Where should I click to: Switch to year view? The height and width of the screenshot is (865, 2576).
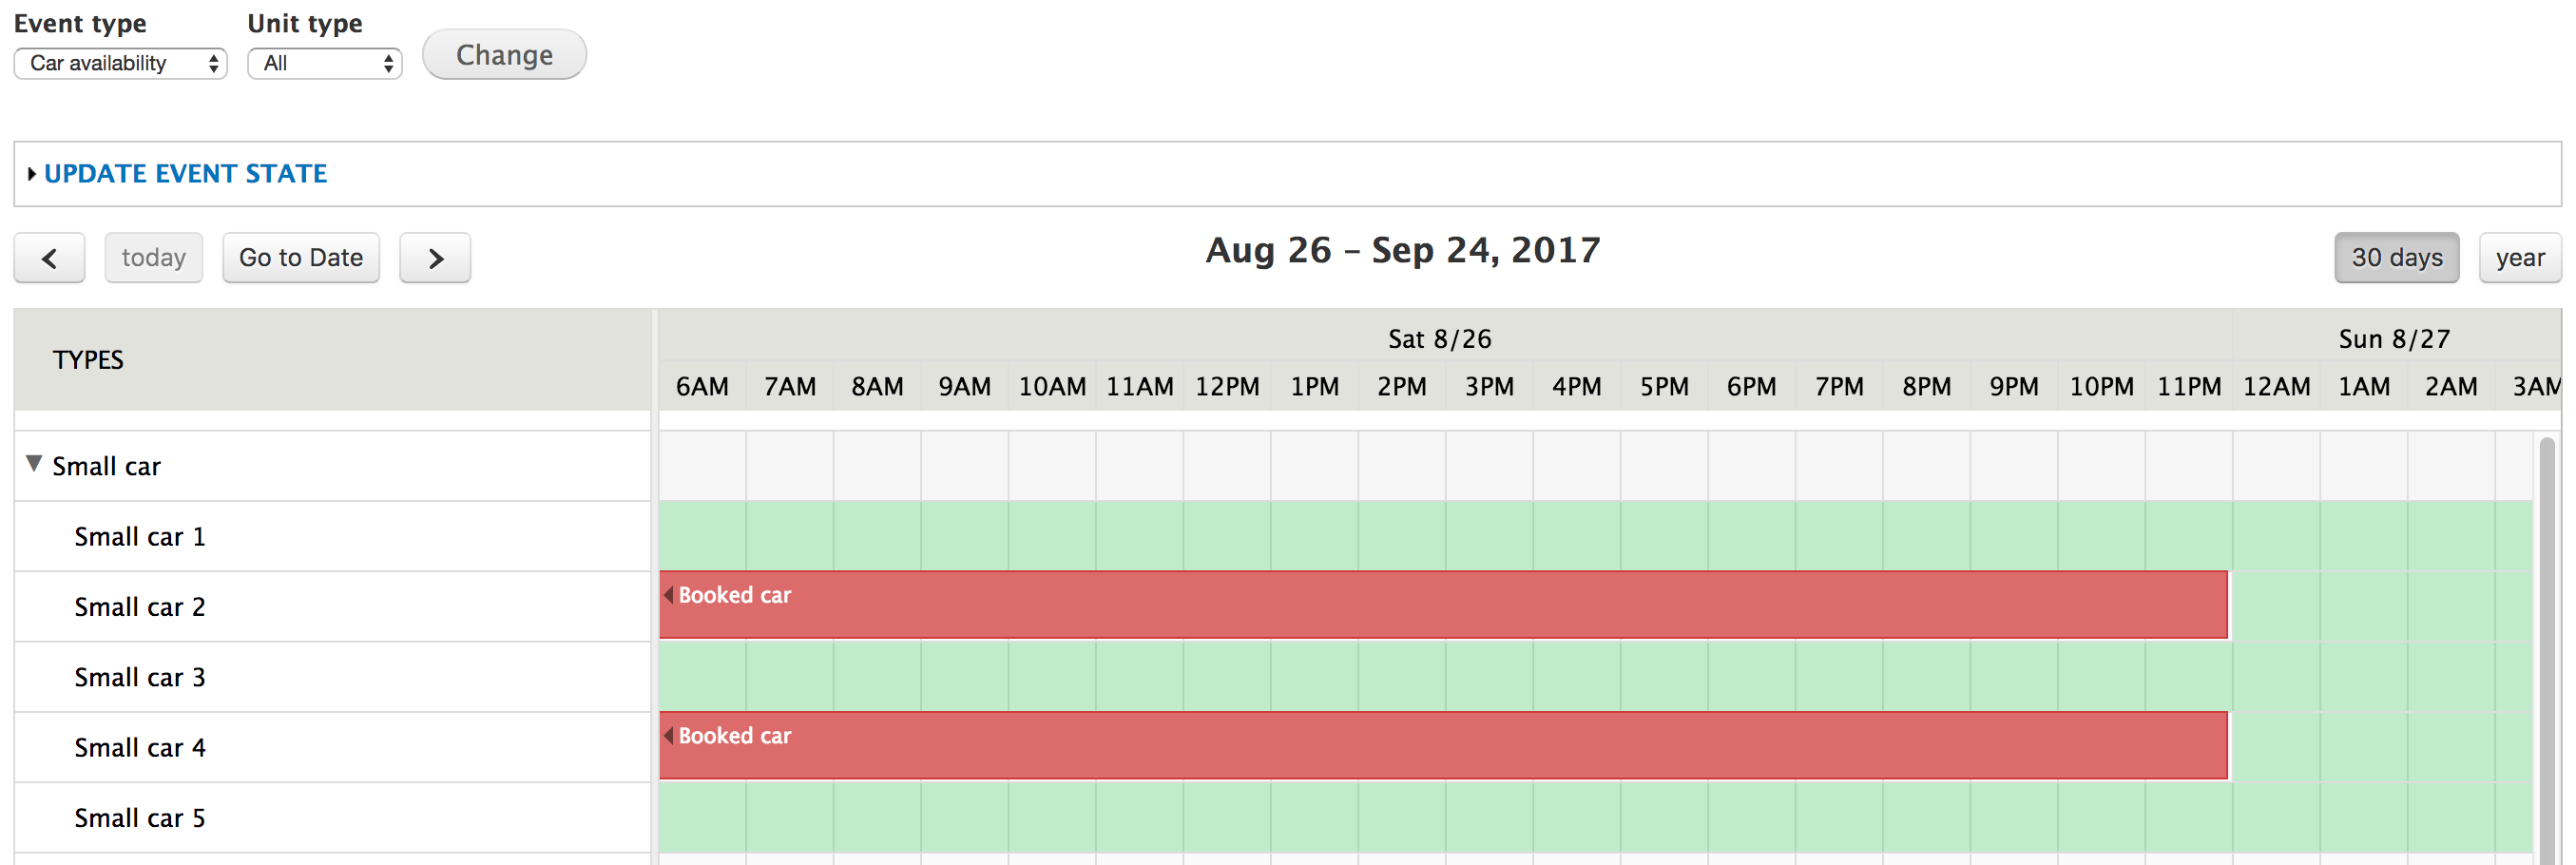point(2519,258)
